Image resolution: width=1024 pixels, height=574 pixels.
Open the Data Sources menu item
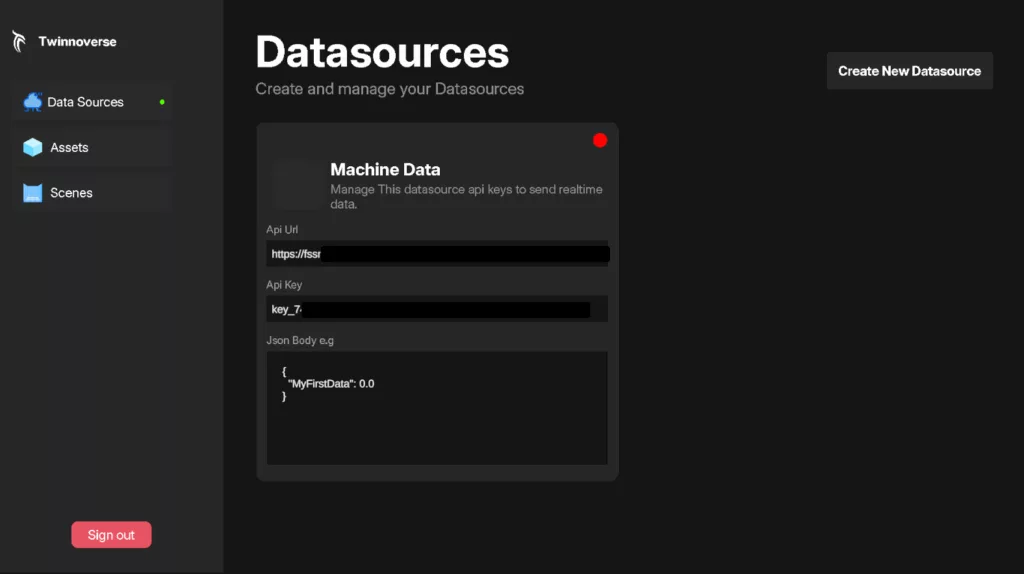tap(92, 102)
